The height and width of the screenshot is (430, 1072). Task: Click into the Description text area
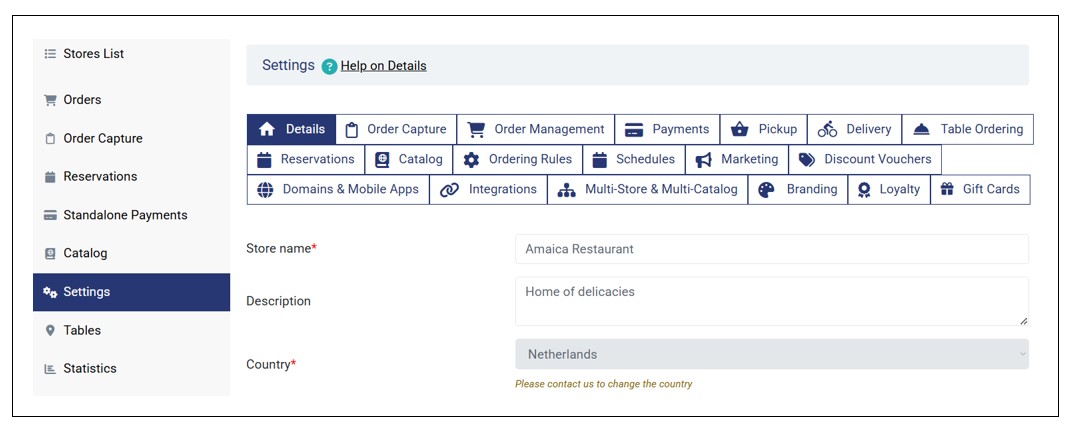click(771, 301)
